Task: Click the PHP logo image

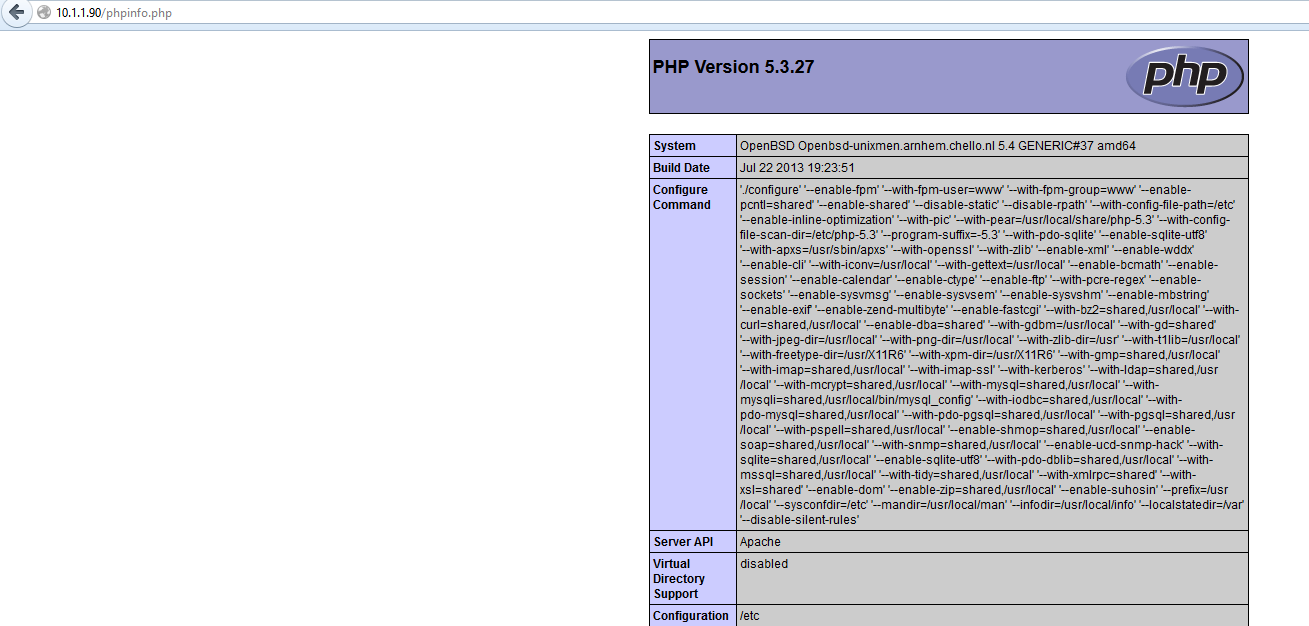Action: pyautogui.click(x=1185, y=76)
